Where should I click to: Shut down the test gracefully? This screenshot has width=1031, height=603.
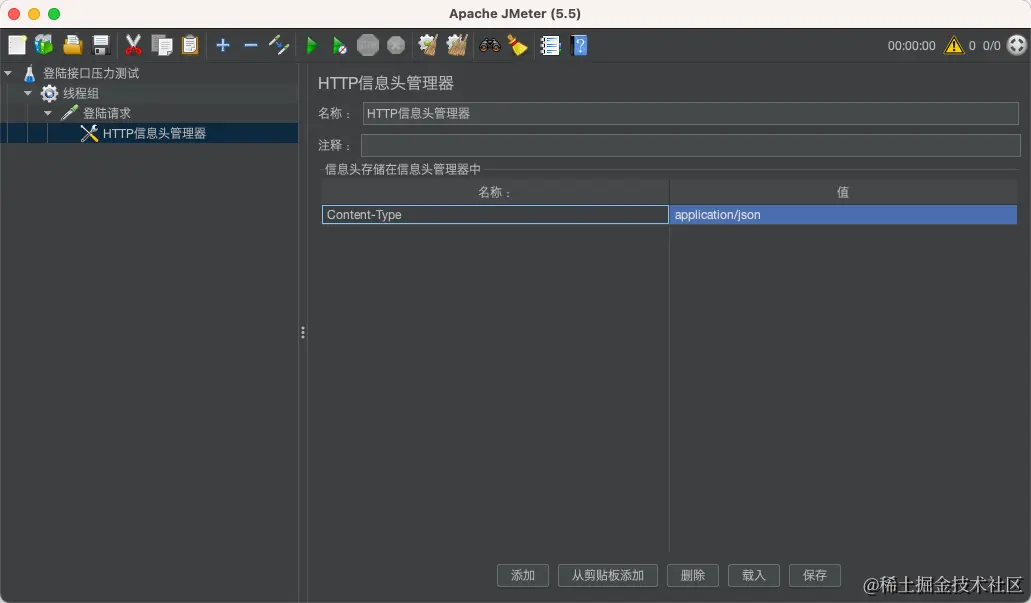pyautogui.click(x=396, y=45)
